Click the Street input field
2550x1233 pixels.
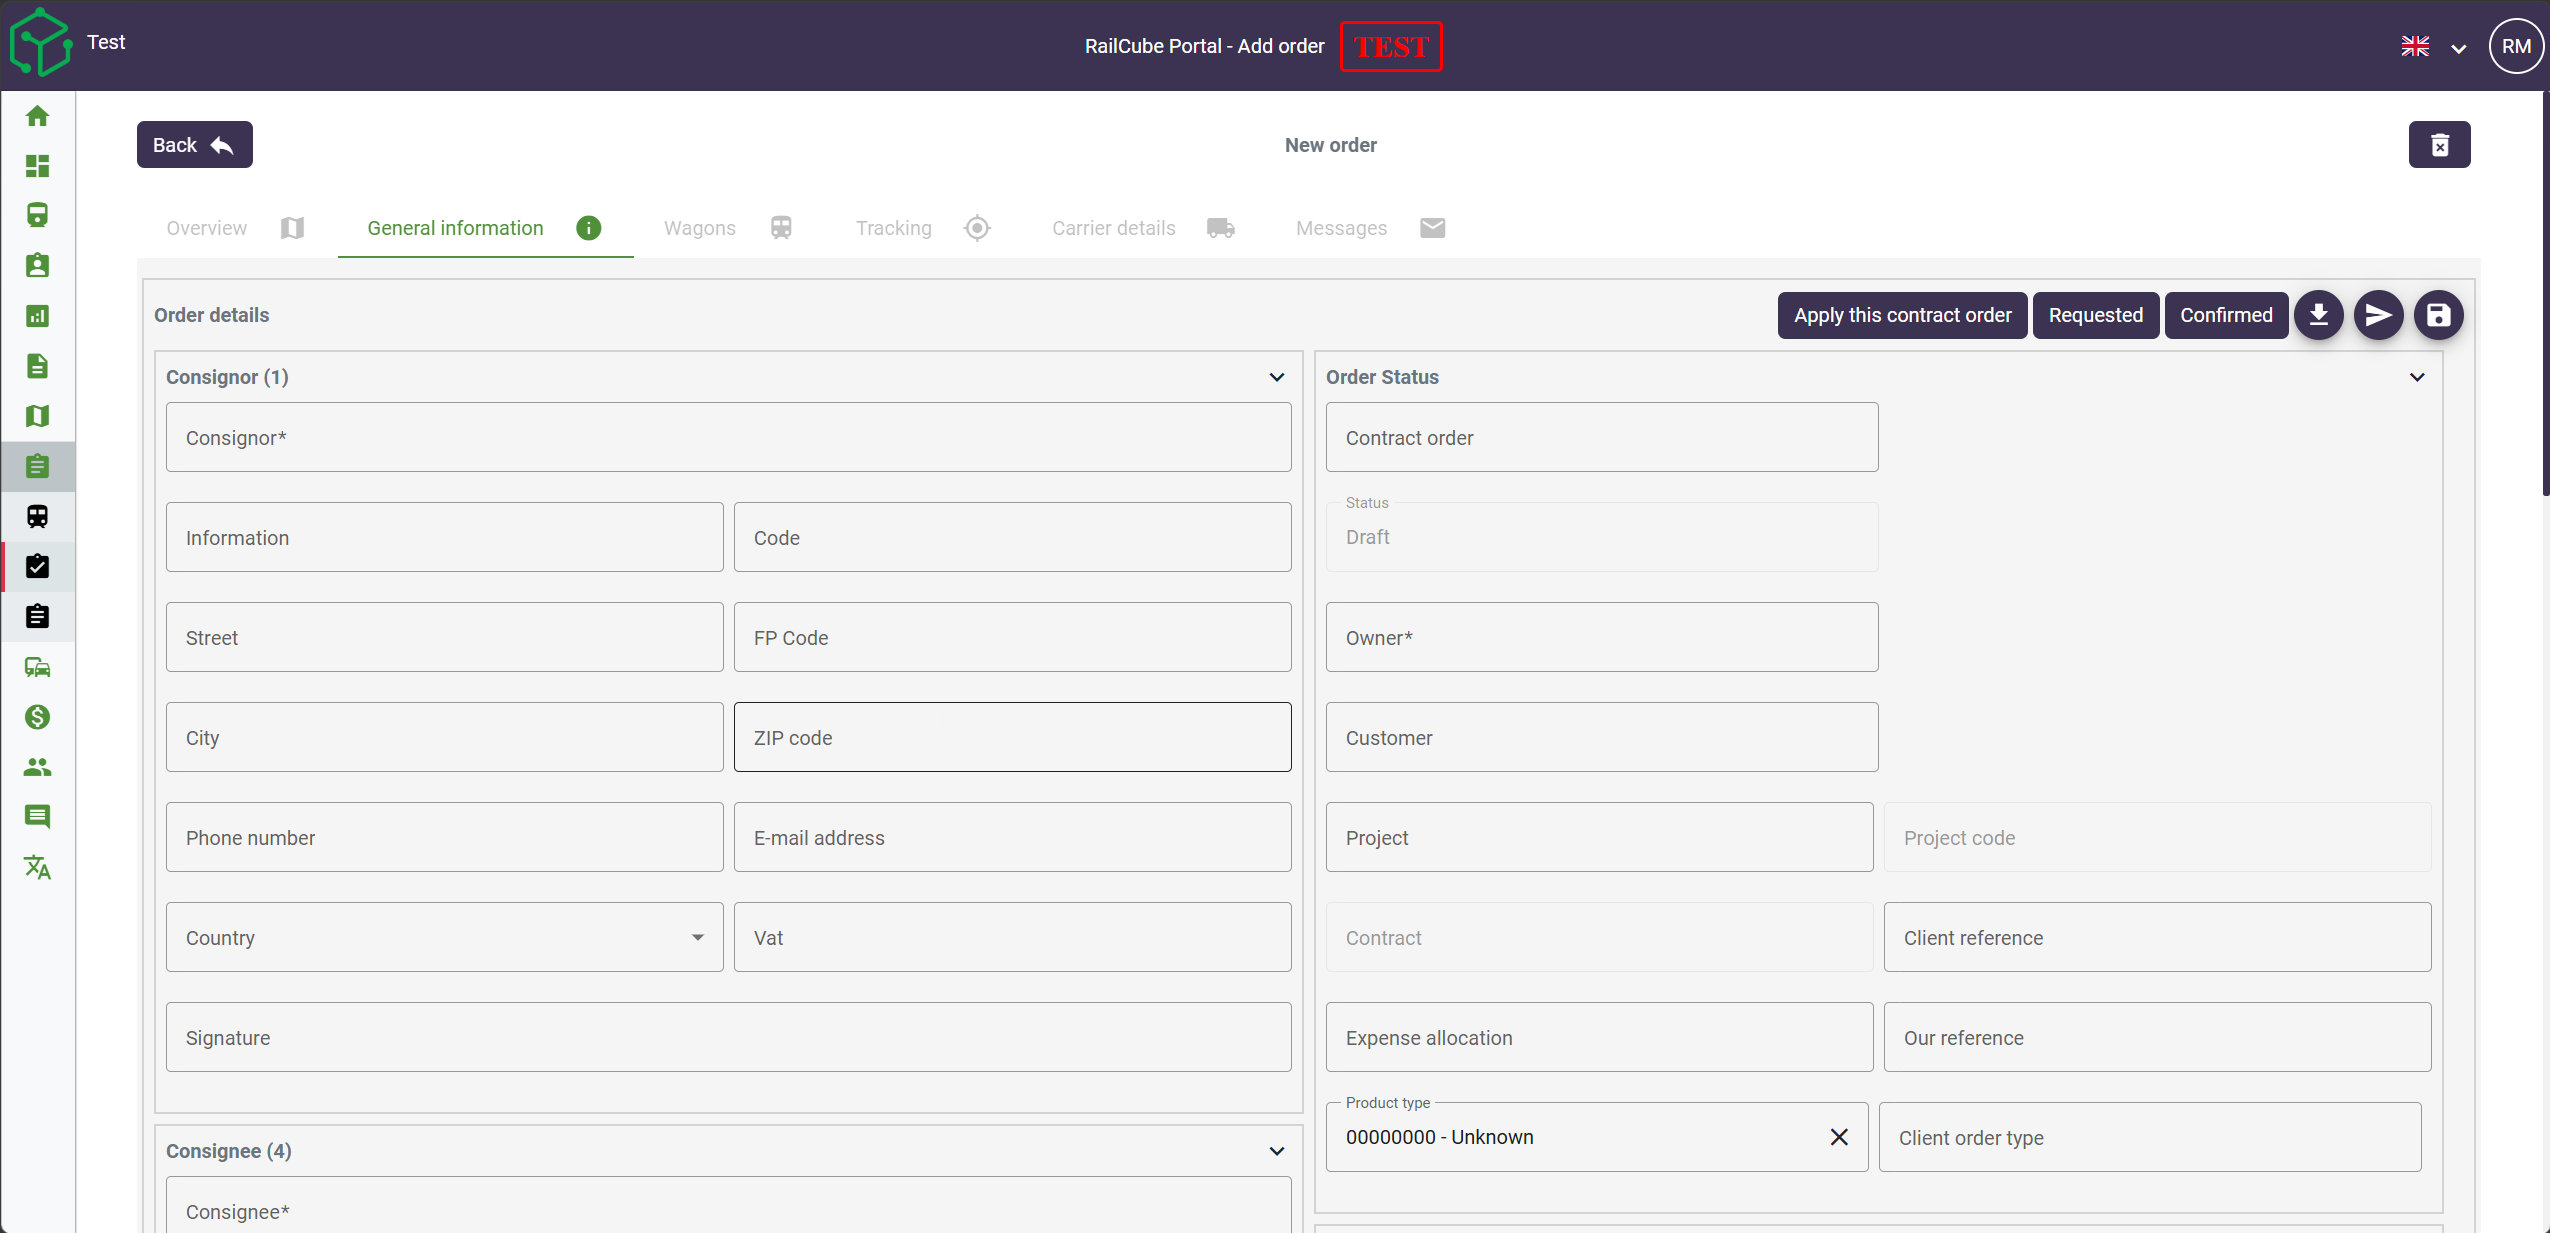444,637
